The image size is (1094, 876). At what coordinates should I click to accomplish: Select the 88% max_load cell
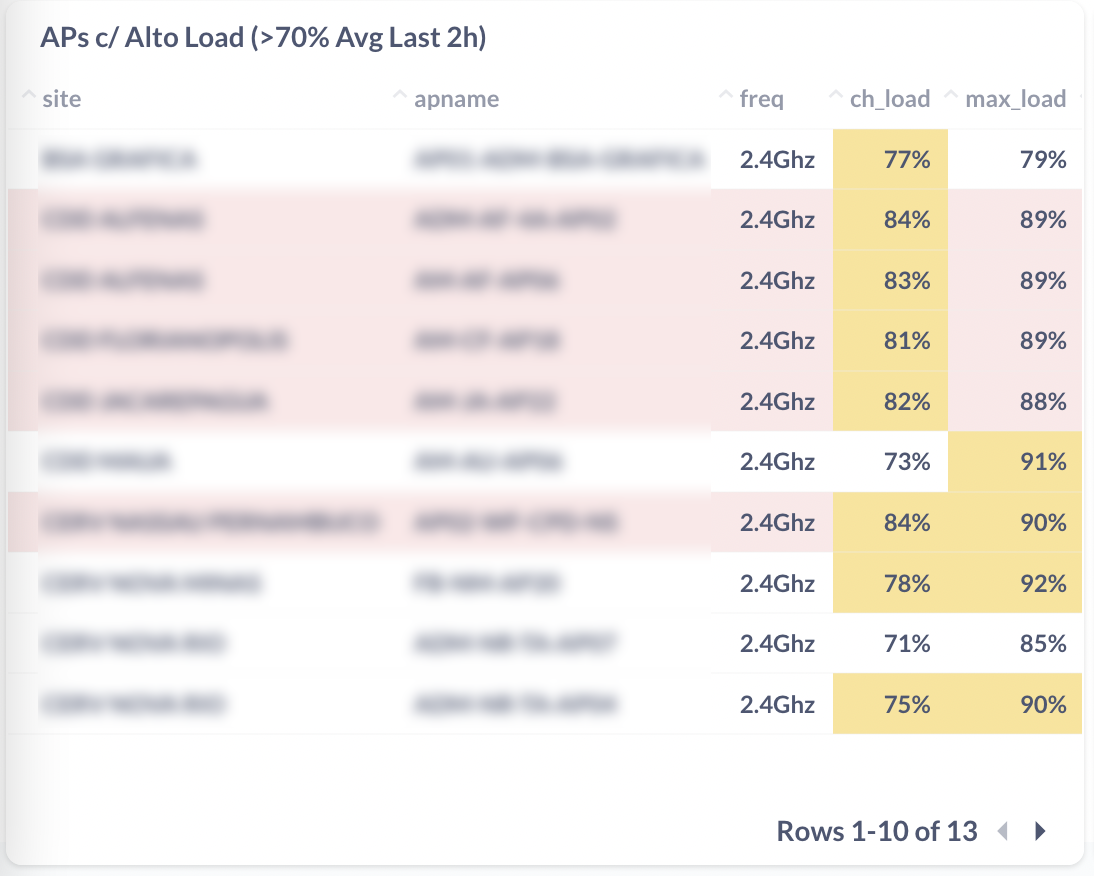[1015, 401]
